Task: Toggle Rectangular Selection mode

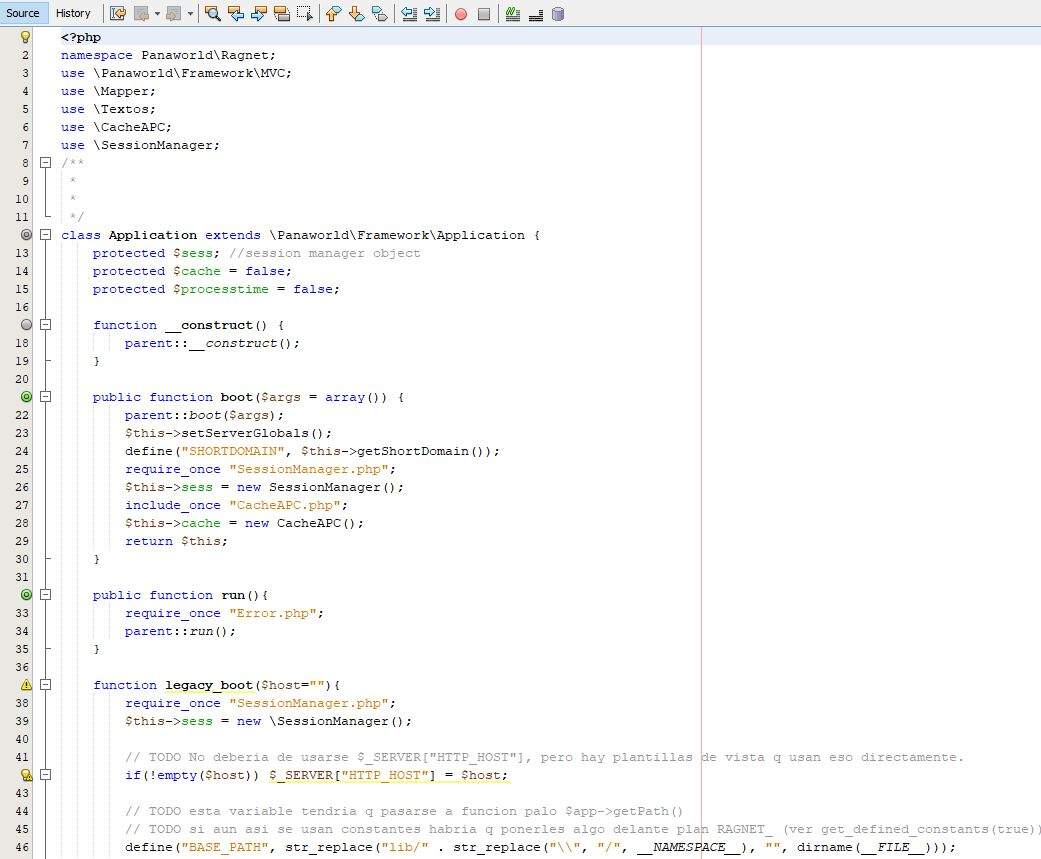Action: 305,13
